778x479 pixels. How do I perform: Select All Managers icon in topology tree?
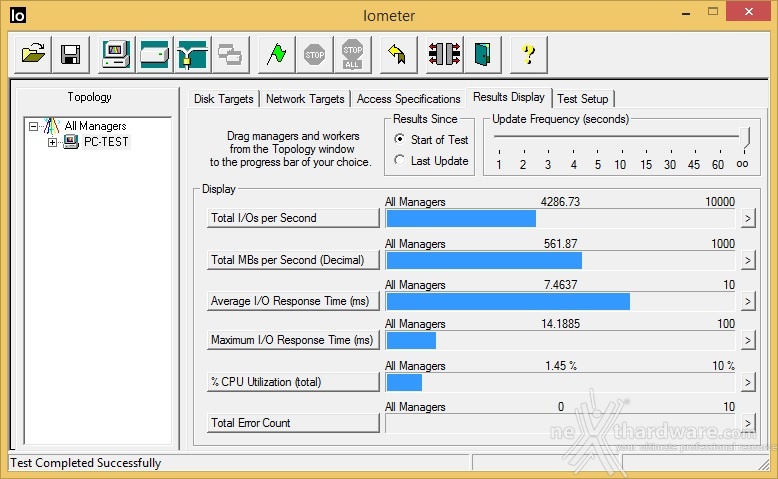(51, 126)
